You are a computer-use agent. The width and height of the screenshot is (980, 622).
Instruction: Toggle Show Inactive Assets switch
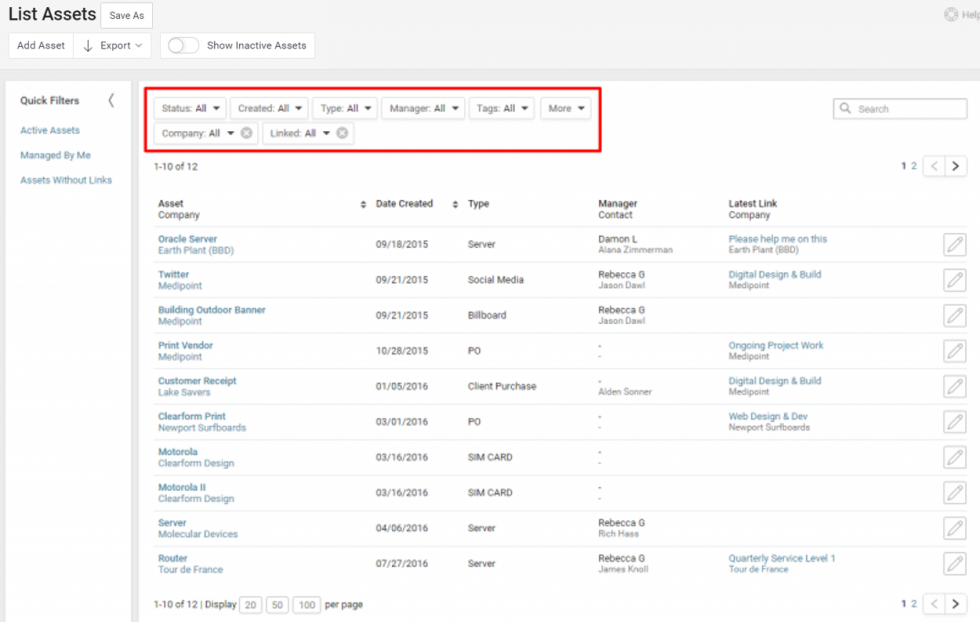(x=183, y=45)
